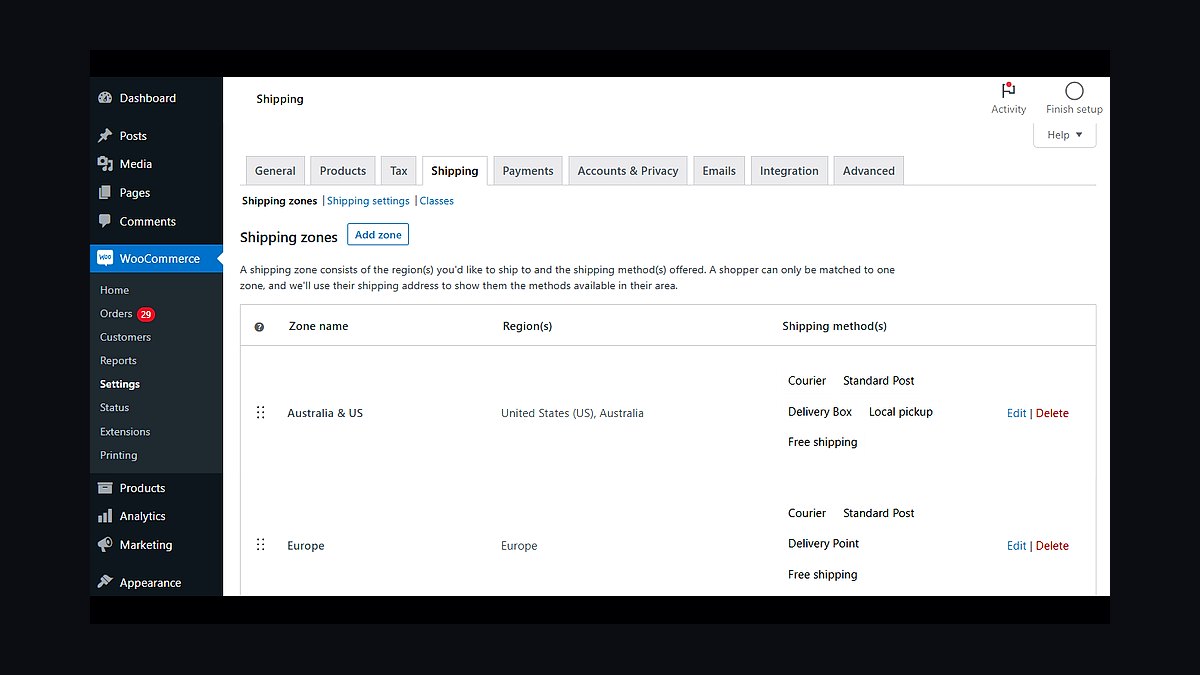Click the WooCommerce logo icon

pyautogui.click(x=105, y=258)
